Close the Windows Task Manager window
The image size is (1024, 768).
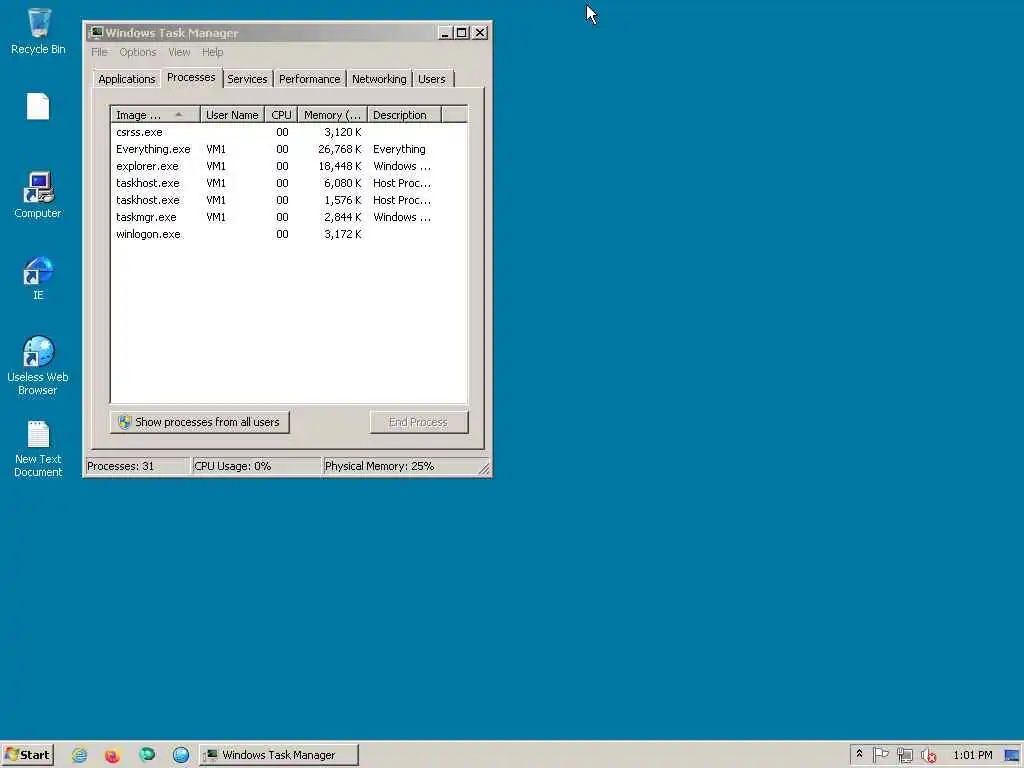point(480,33)
